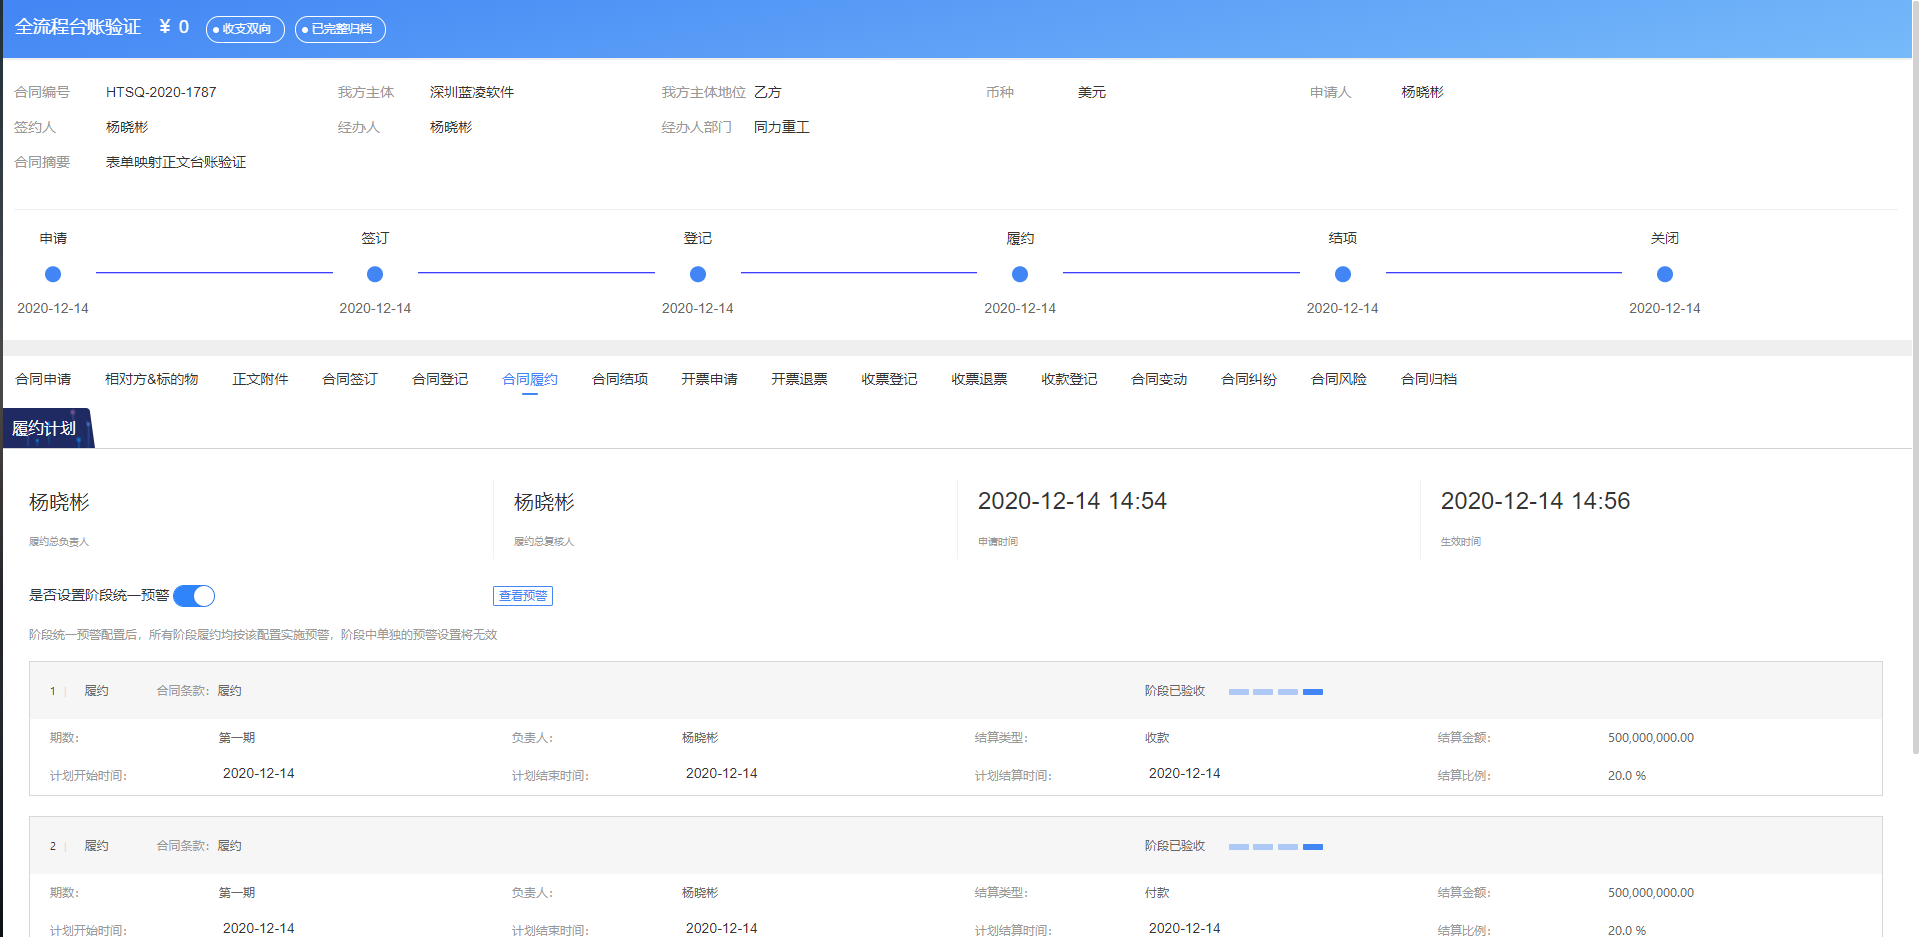The width and height of the screenshot is (1920, 937).
Task: Click the 收款 settlement type in stage 1
Action: coord(1157,738)
